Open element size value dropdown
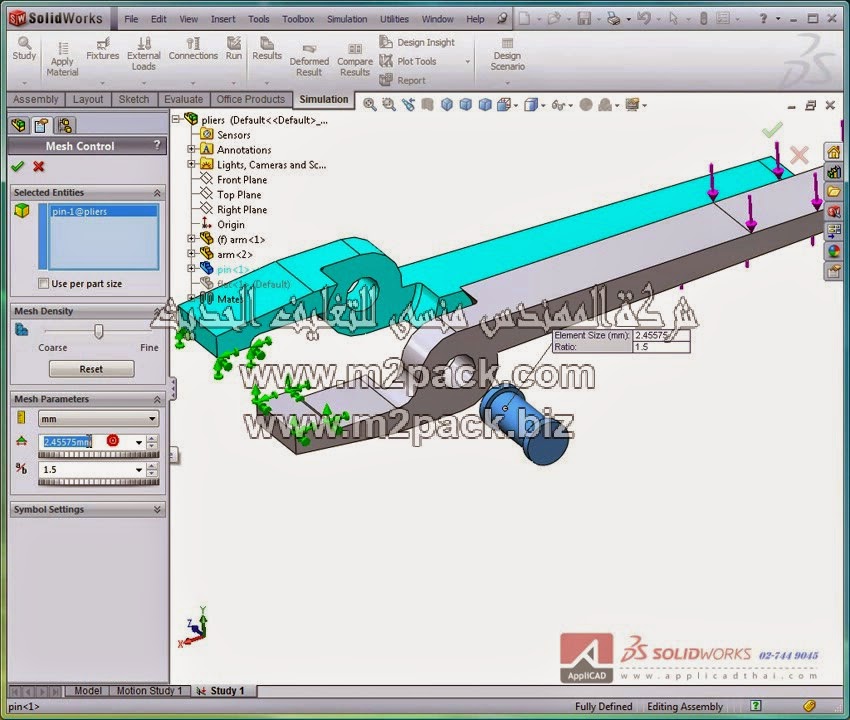The width and height of the screenshot is (850, 720). coord(139,442)
